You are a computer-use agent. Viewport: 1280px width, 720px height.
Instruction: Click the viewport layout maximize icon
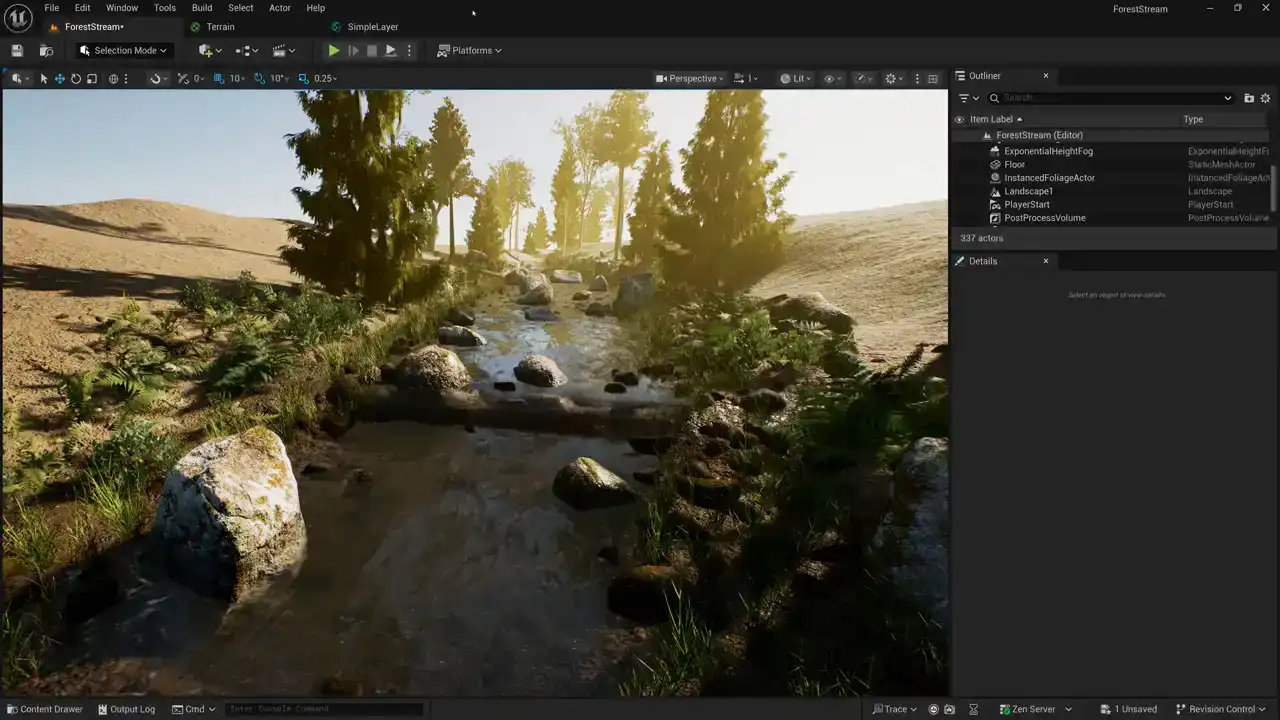[x=933, y=79]
